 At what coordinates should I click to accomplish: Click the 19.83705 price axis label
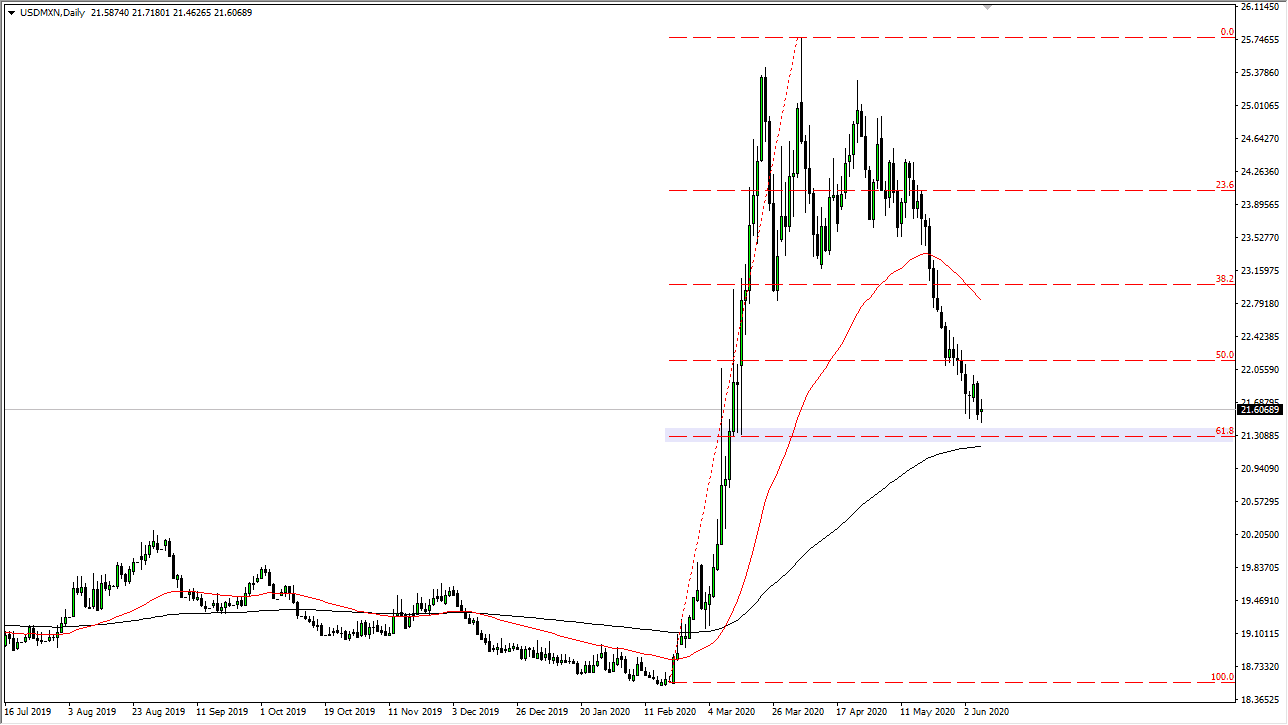1259,568
